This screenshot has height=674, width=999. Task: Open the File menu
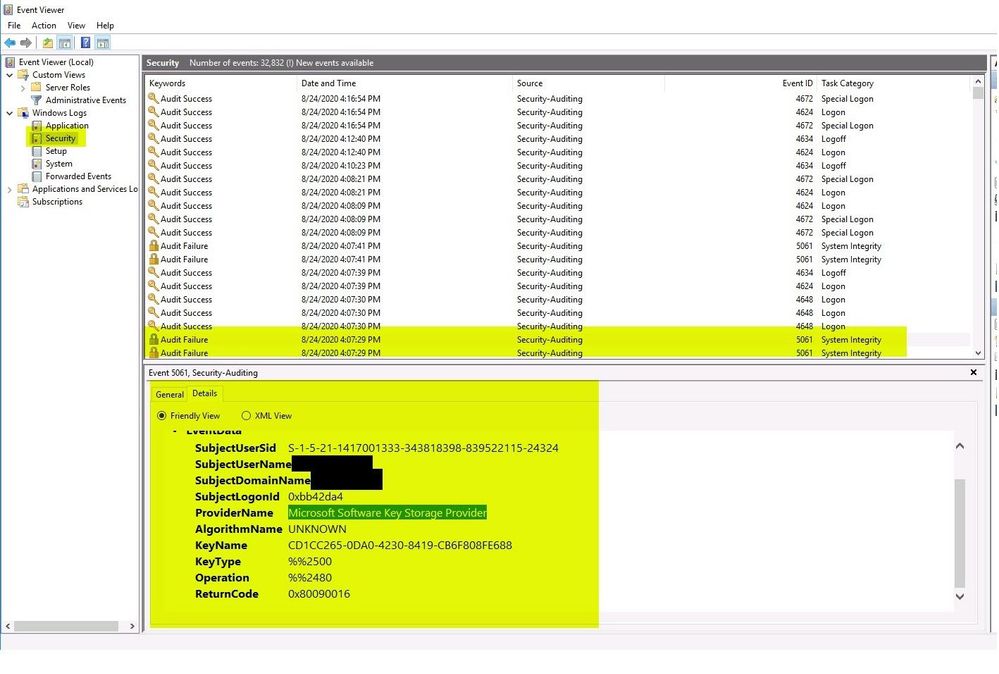pyautogui.click(x=14, y=25)
